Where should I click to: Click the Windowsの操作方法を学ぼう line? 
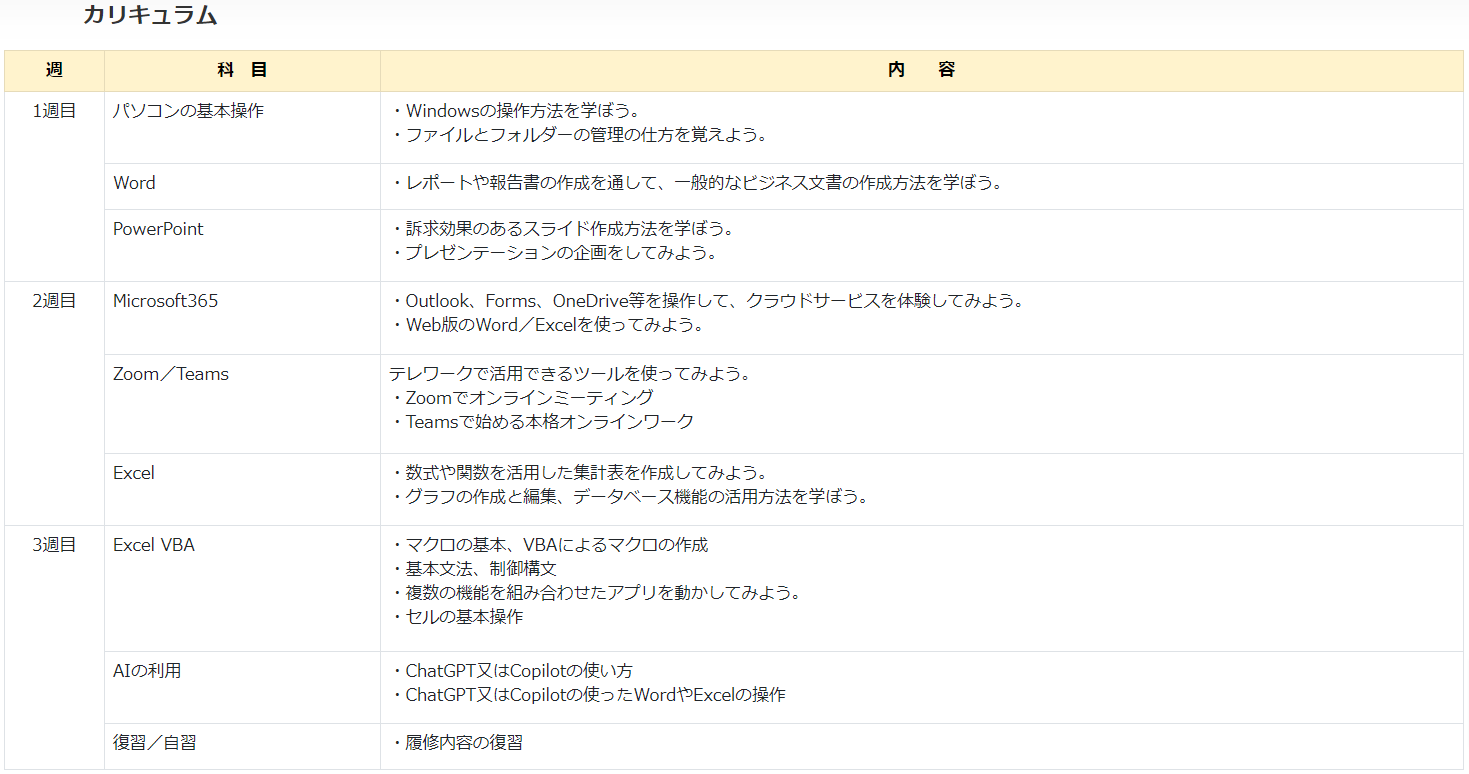pos(522,111)
